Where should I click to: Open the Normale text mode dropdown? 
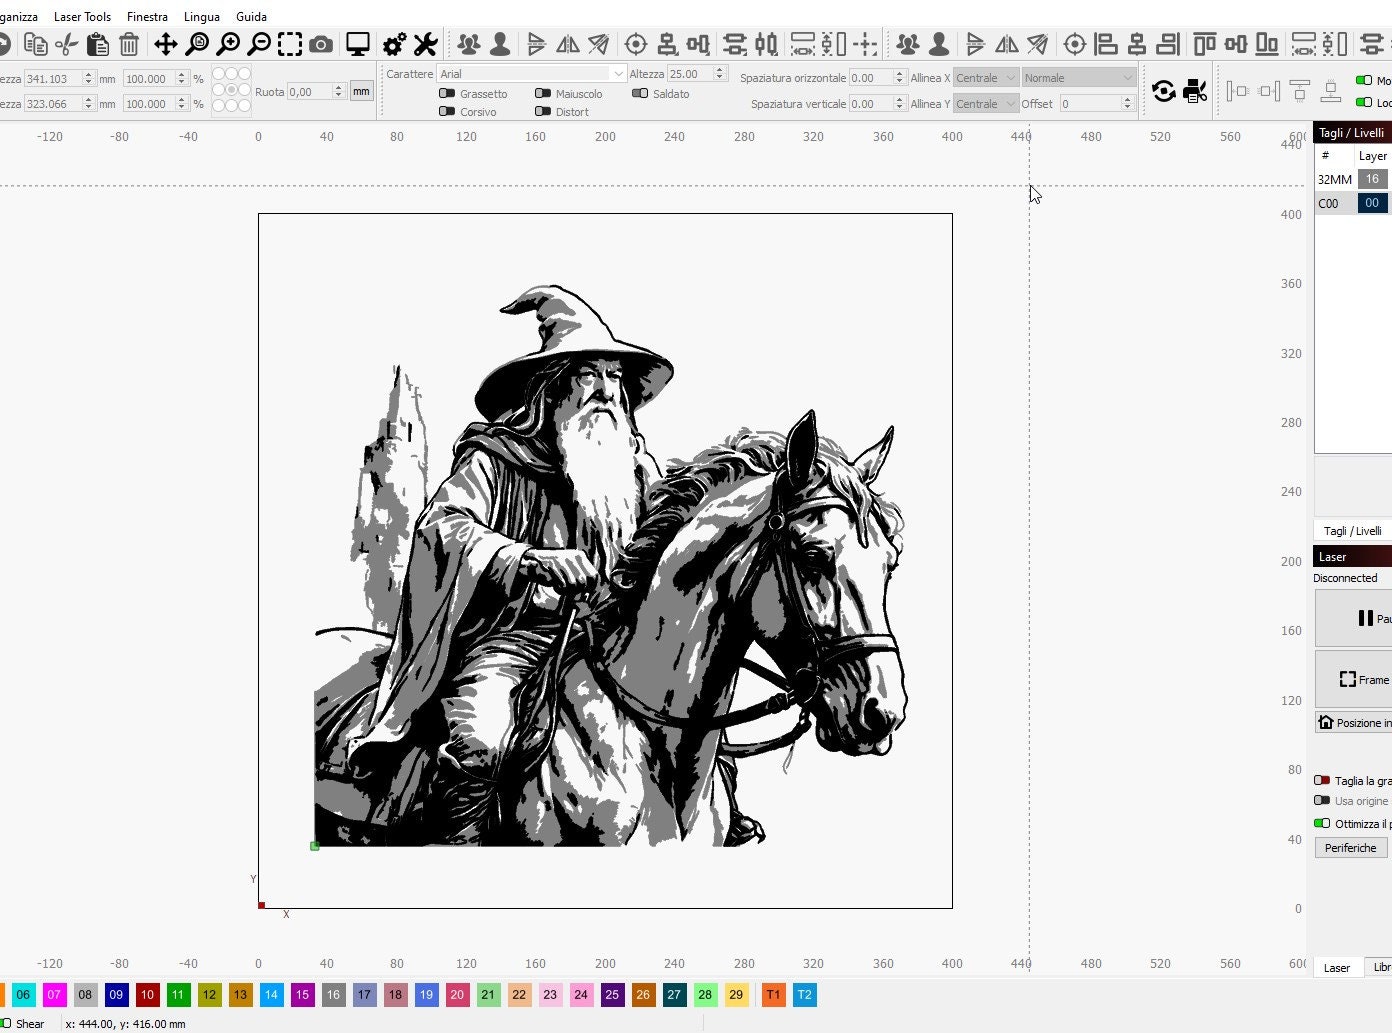(1078, 77)
